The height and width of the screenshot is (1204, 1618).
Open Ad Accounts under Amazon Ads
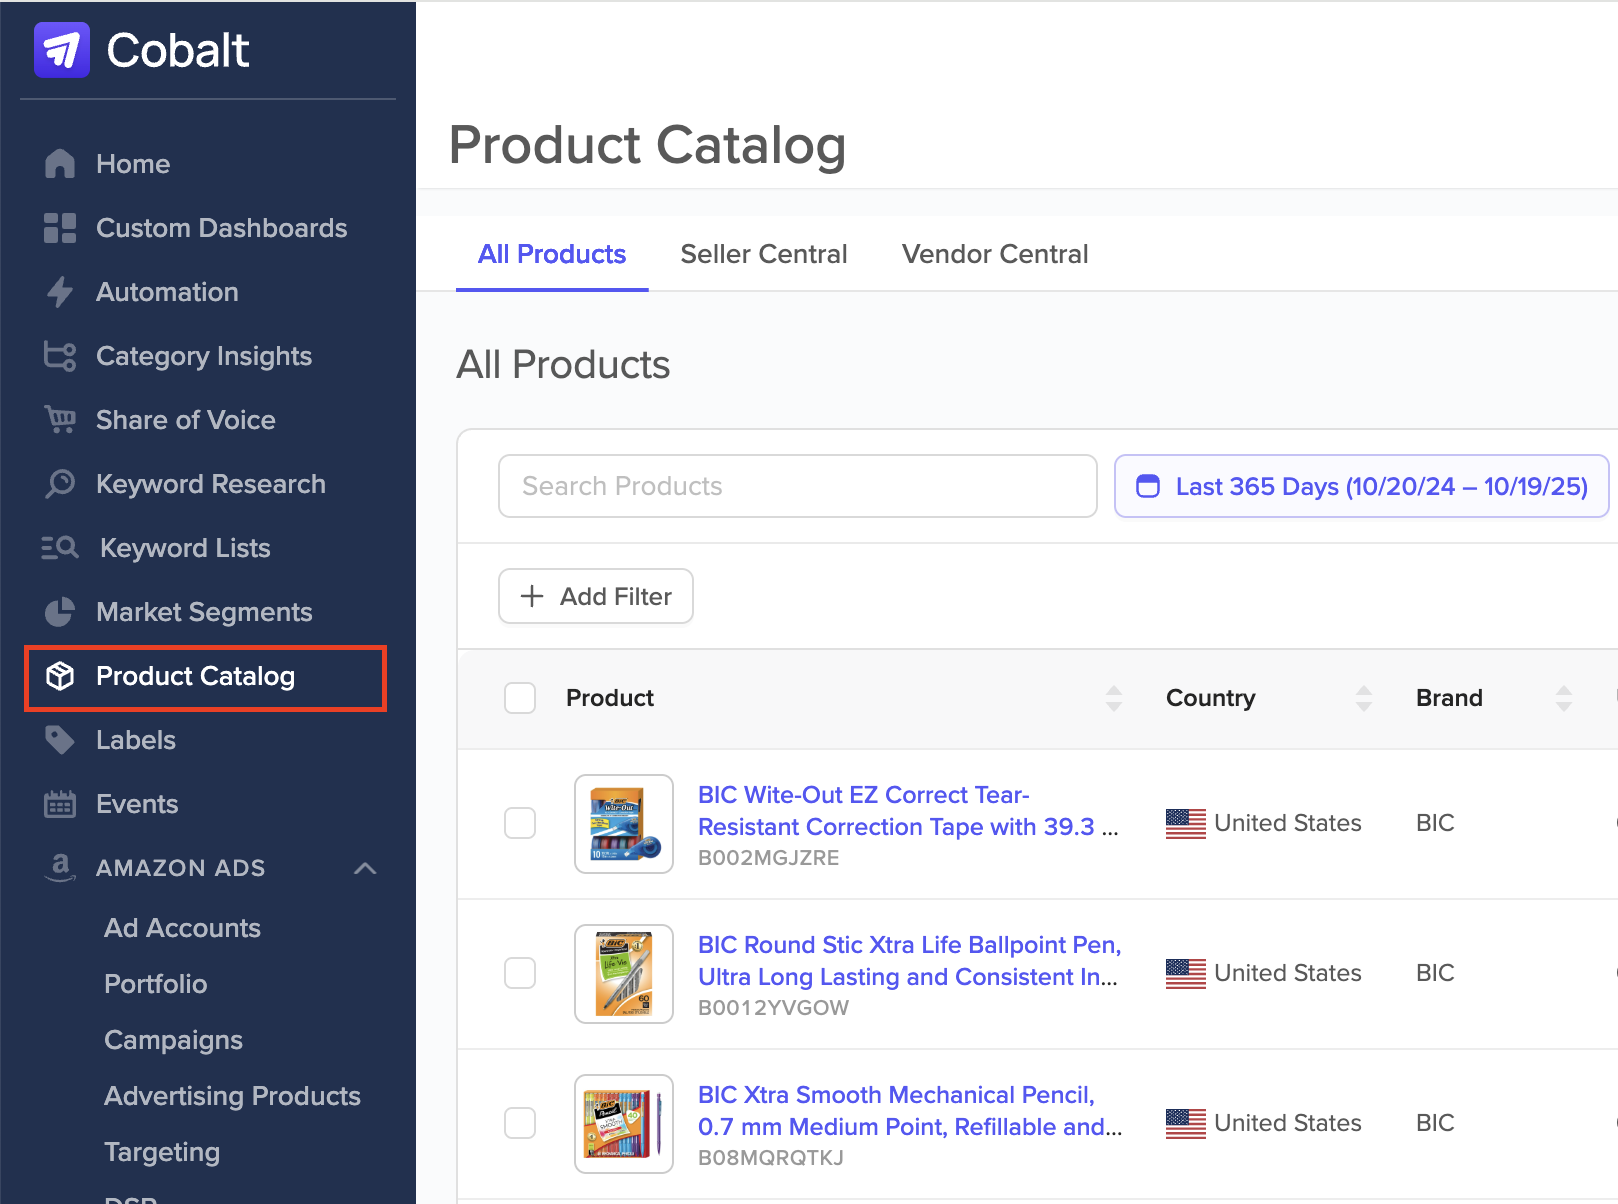182,928
